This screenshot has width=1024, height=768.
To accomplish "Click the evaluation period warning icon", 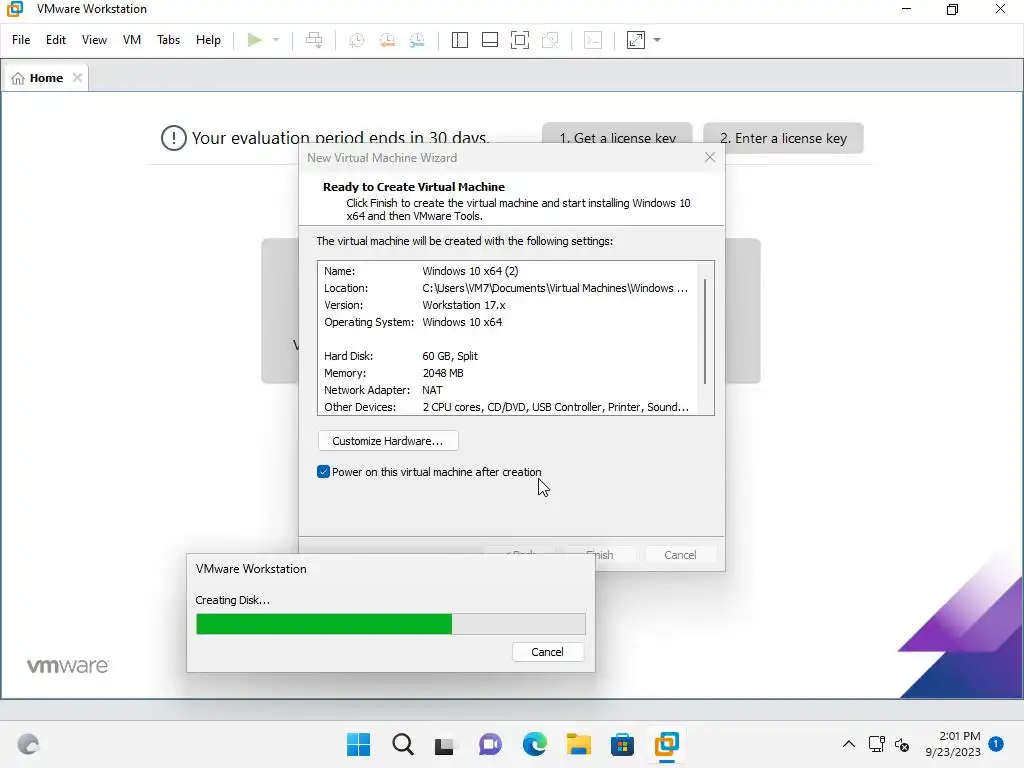I will (x=174, y=138).
